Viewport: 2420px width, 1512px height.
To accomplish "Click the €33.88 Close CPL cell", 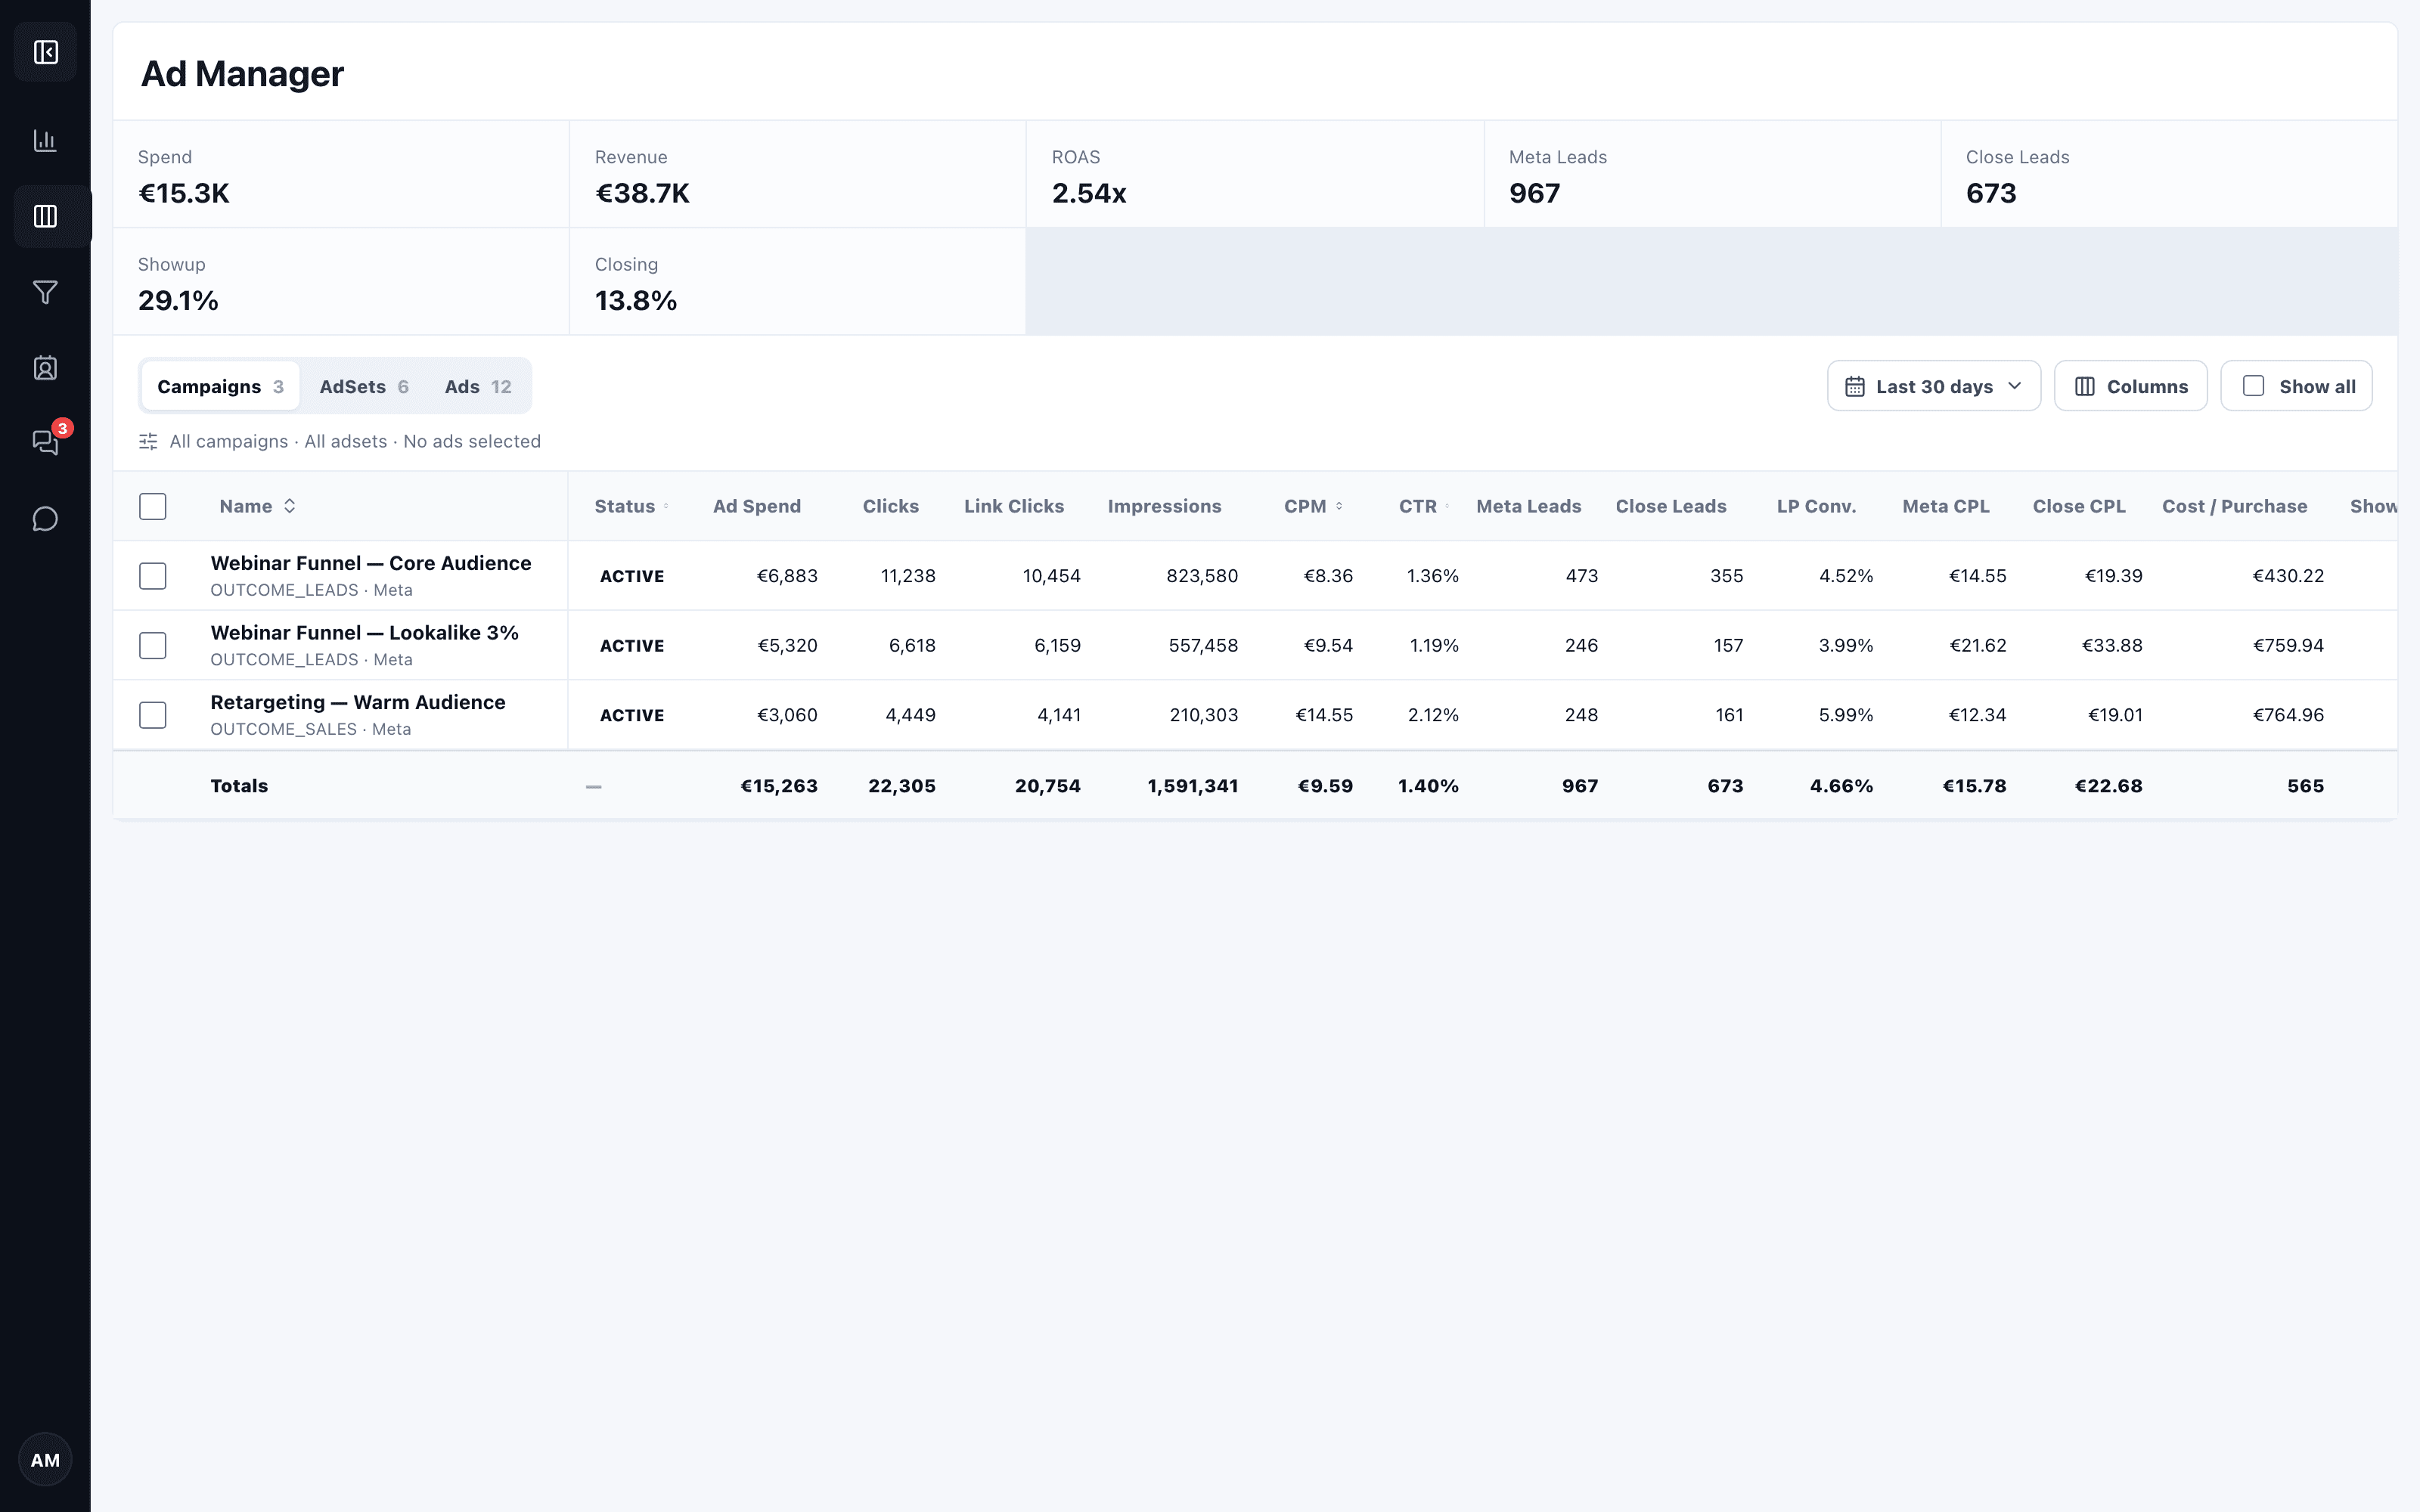I will pyautogui.click(x=2112, y=646).
